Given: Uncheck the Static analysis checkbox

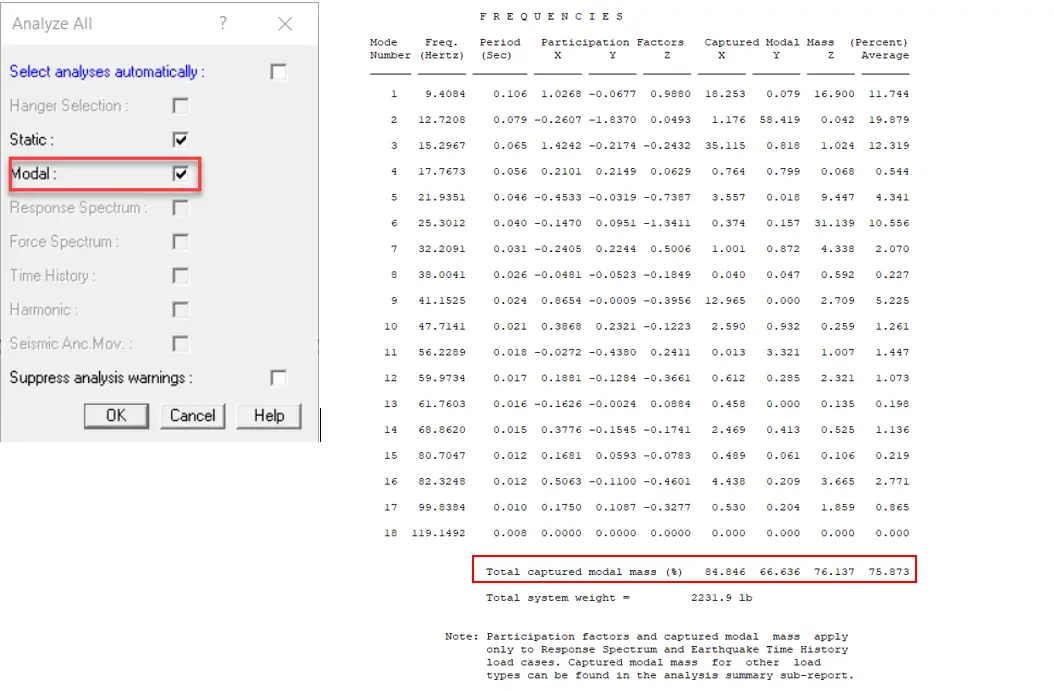Looking at the screenshot, I should [180, 140].
